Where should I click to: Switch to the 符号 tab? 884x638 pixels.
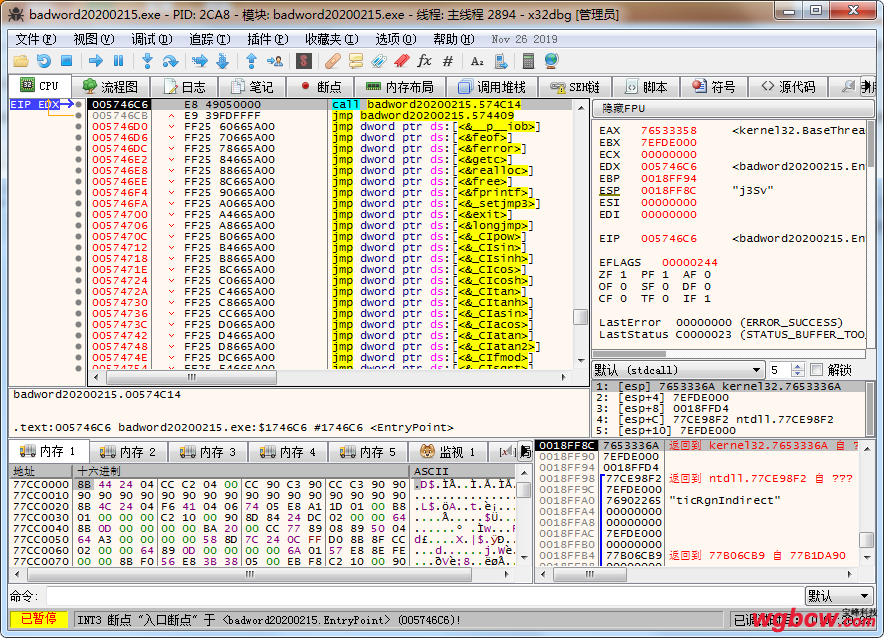(714, 87)
